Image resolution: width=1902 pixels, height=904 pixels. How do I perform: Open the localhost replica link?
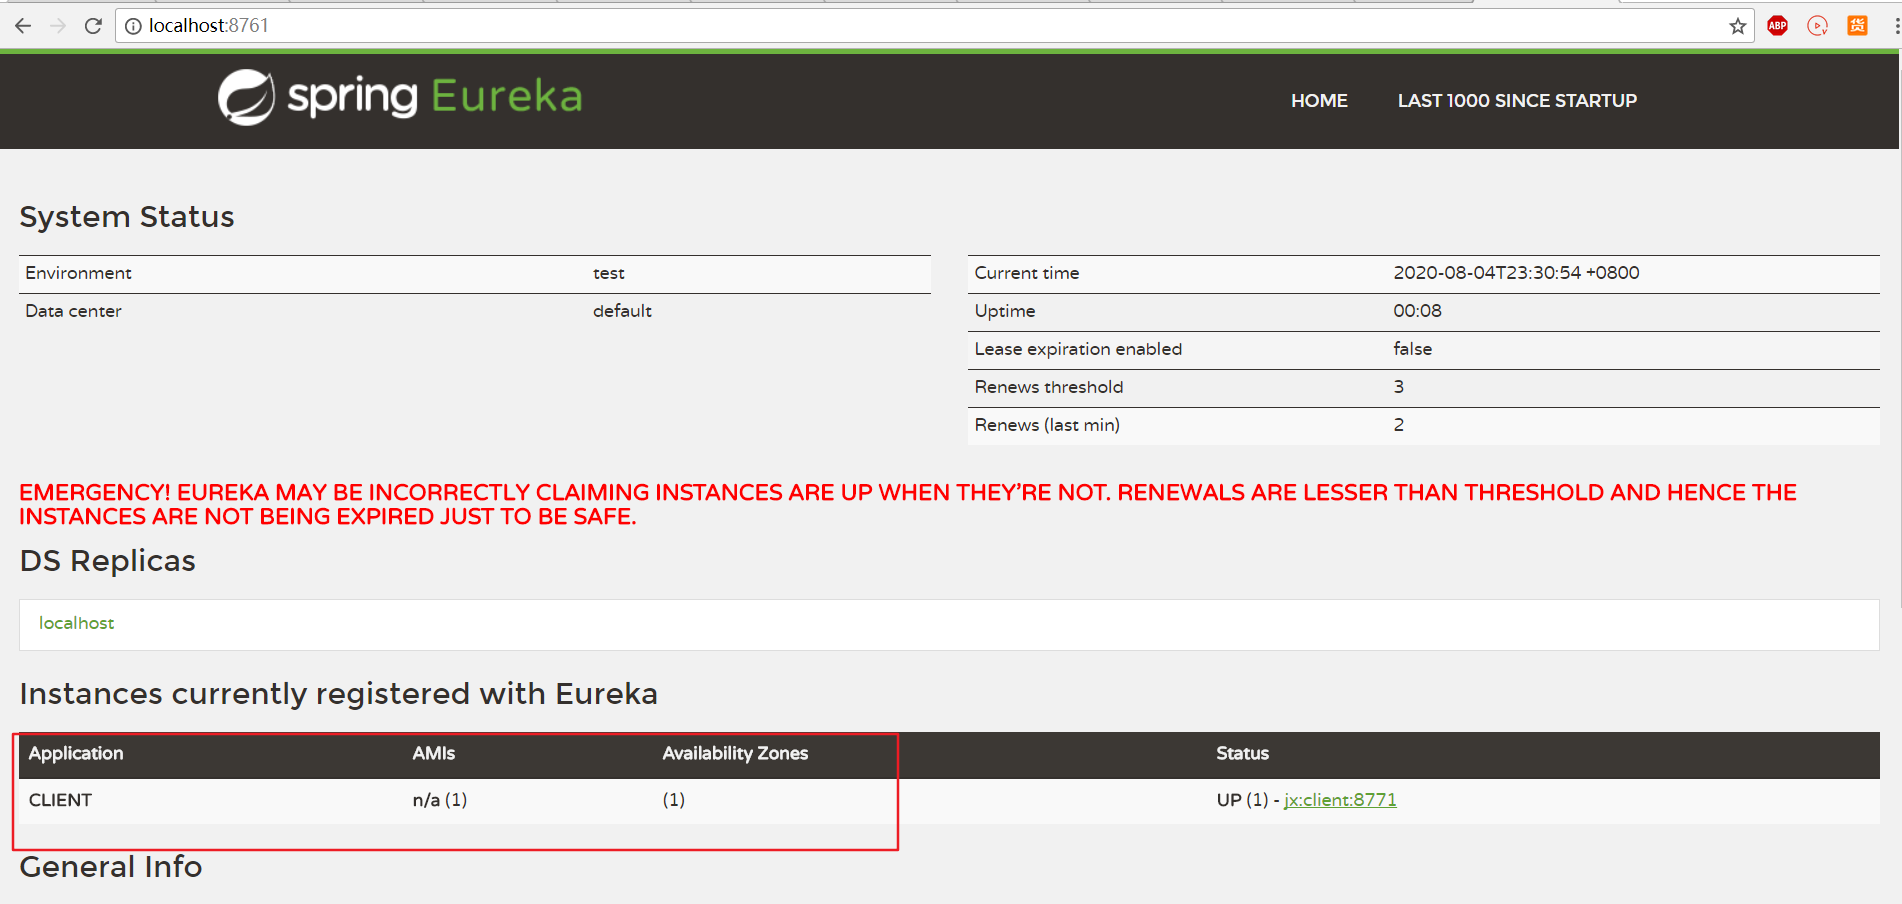pos(77,623)
